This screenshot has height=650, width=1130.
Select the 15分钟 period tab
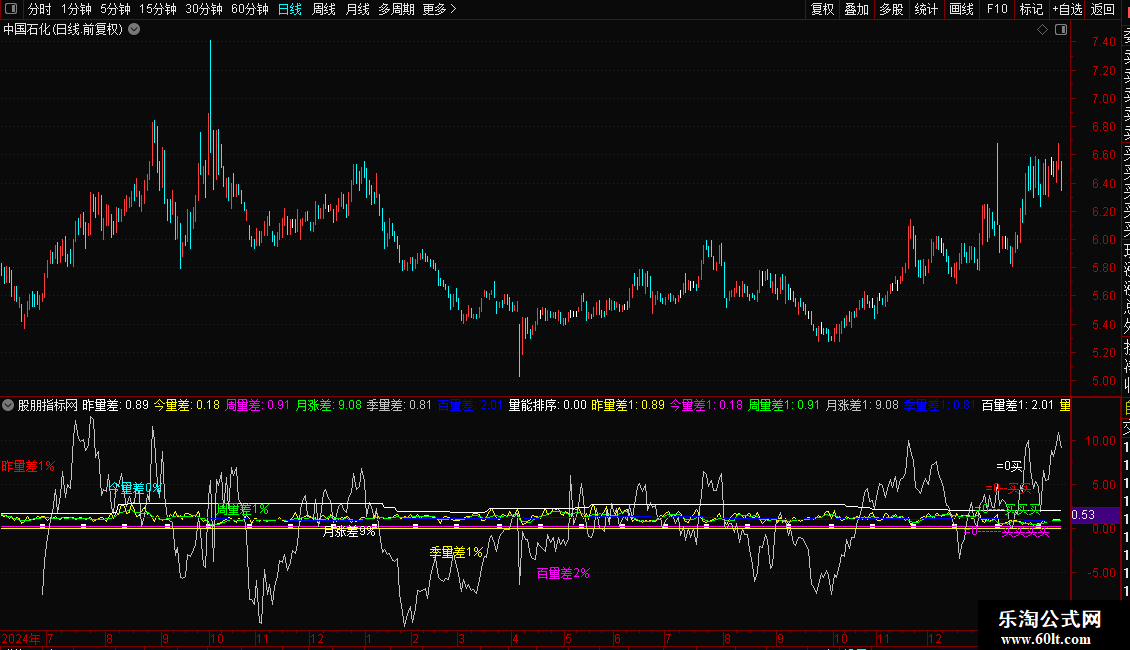158,9
